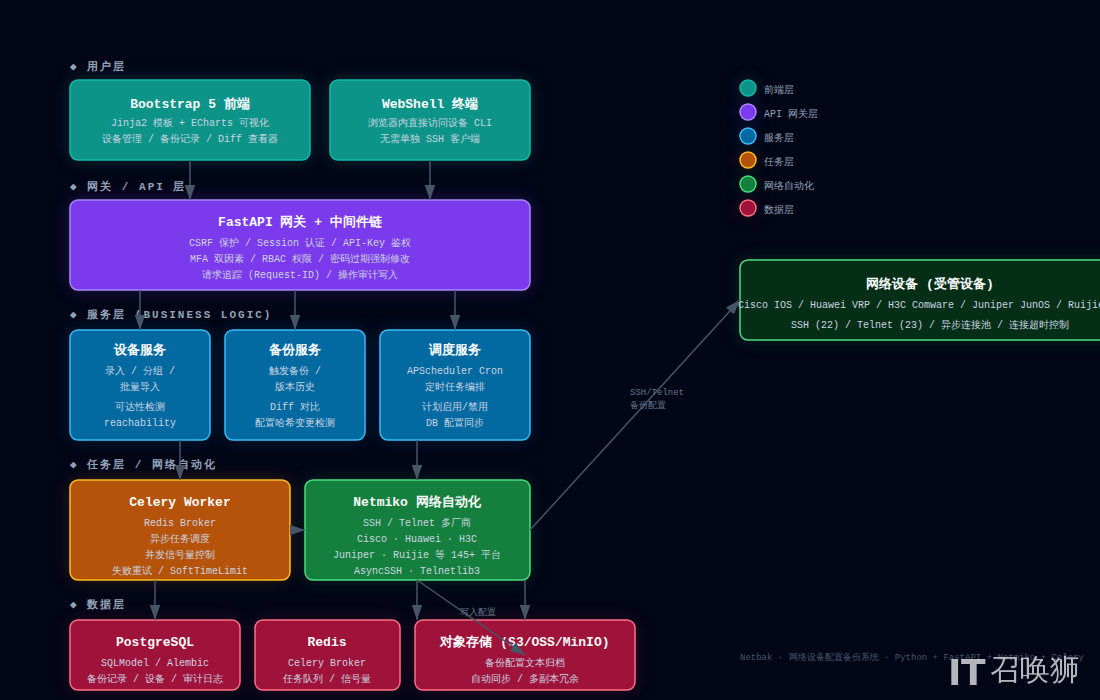Click the text 浏览器内直接访问设备 CLI

[x=430, y=123]
